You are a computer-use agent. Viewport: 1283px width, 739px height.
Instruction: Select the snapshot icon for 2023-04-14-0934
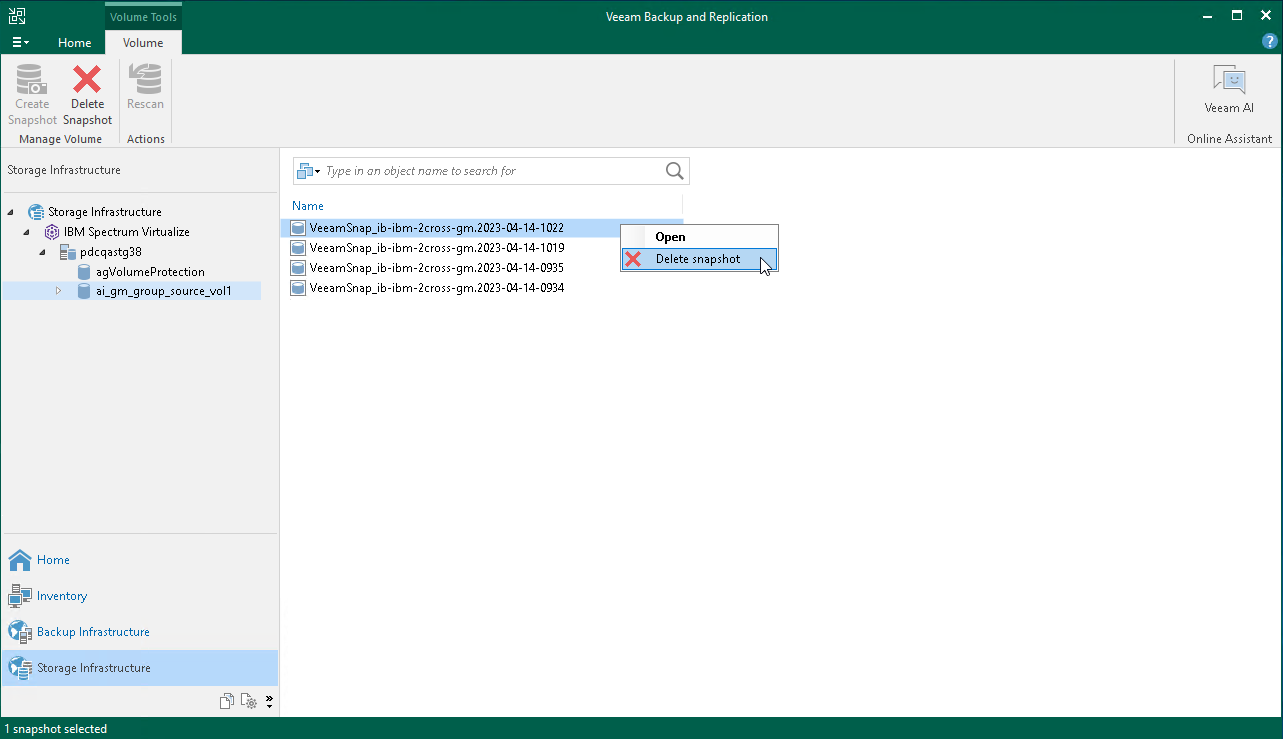[x=297, y=288]
